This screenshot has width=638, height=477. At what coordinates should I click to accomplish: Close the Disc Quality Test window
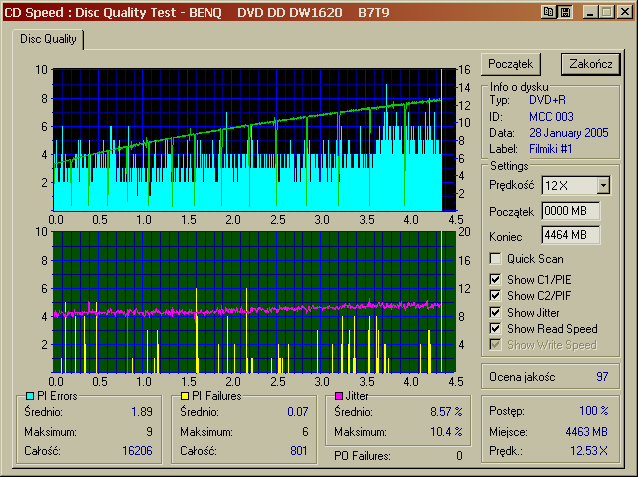(x=624, y=12)
